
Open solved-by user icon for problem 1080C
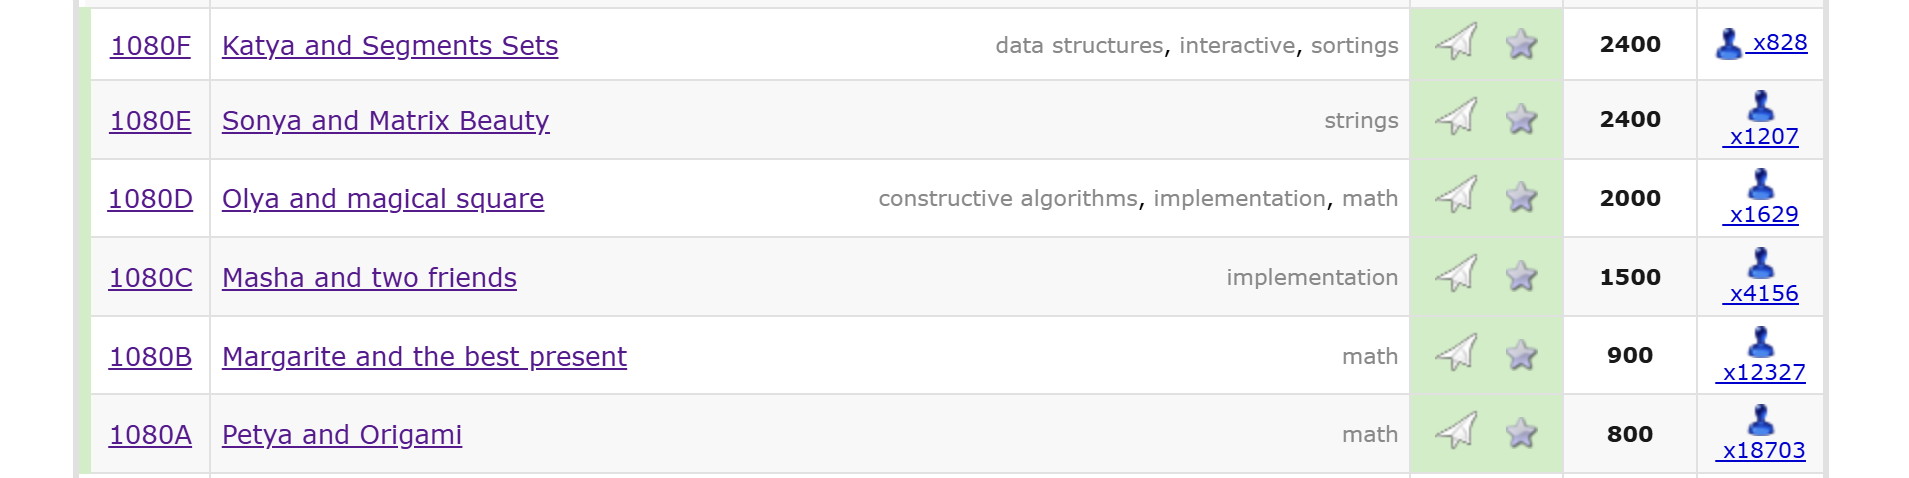[x=1760, y=263]
